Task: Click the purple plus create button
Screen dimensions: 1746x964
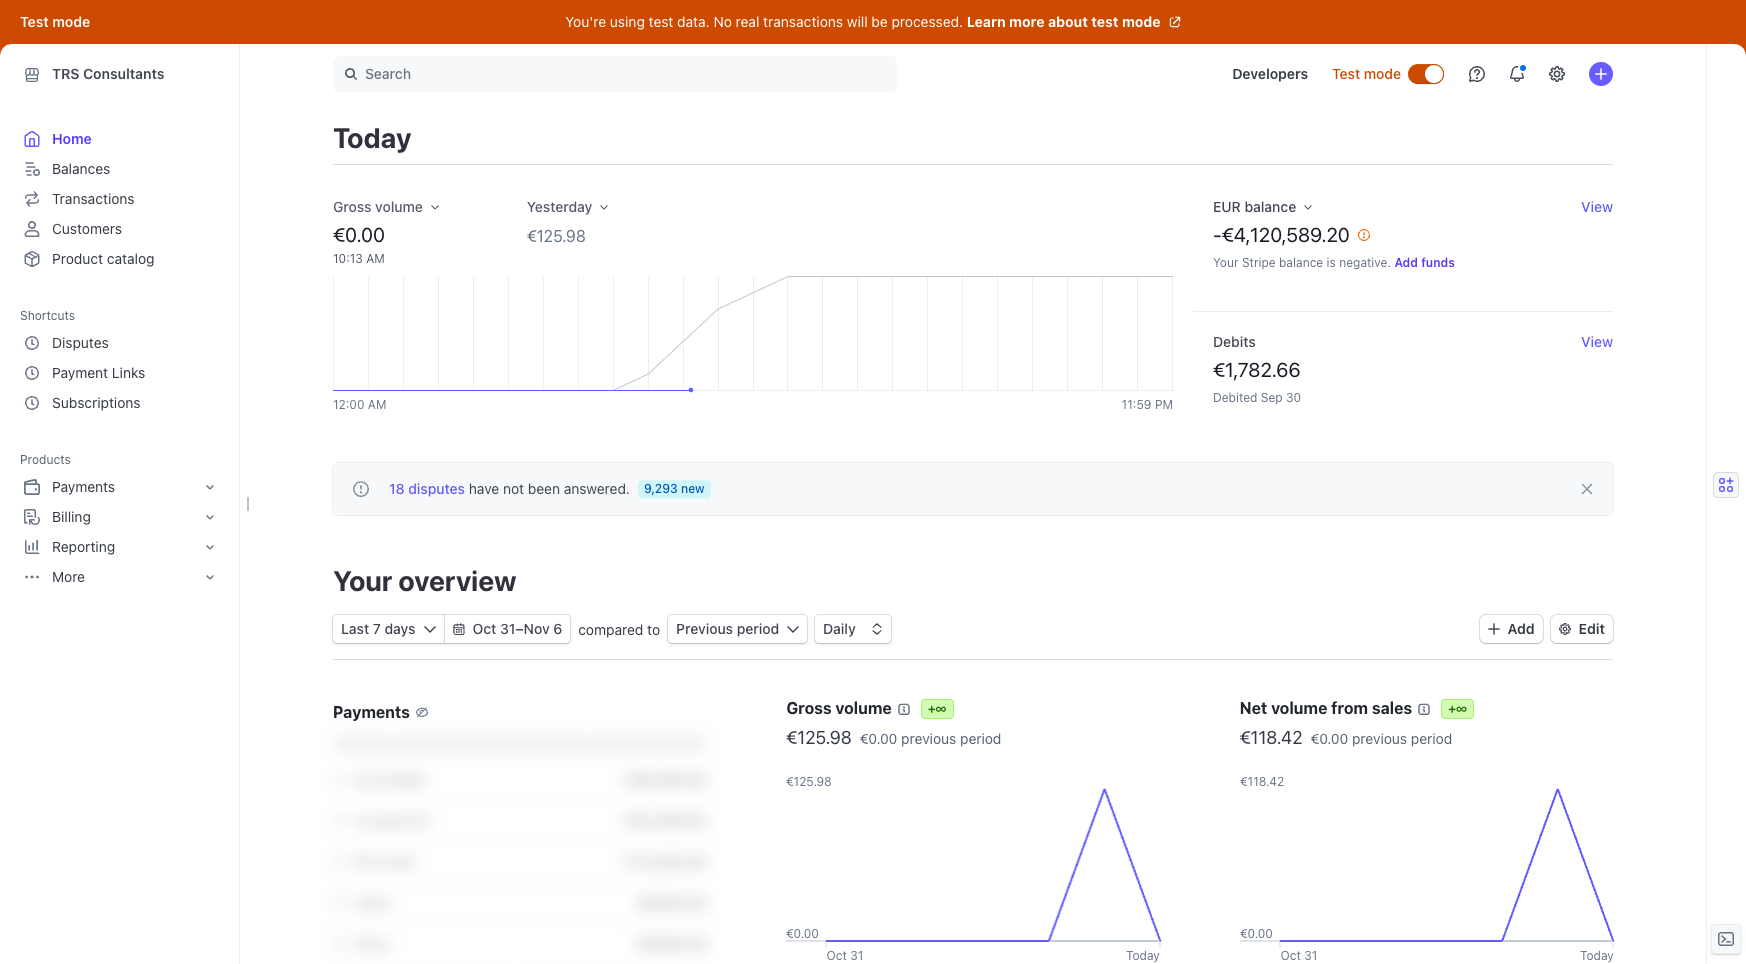Action: (1600, 74)
